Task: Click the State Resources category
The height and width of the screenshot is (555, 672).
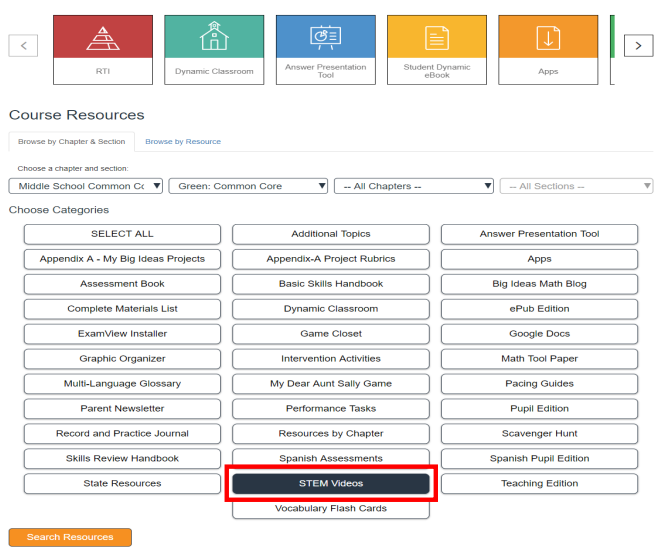Action: coord(123,483)
